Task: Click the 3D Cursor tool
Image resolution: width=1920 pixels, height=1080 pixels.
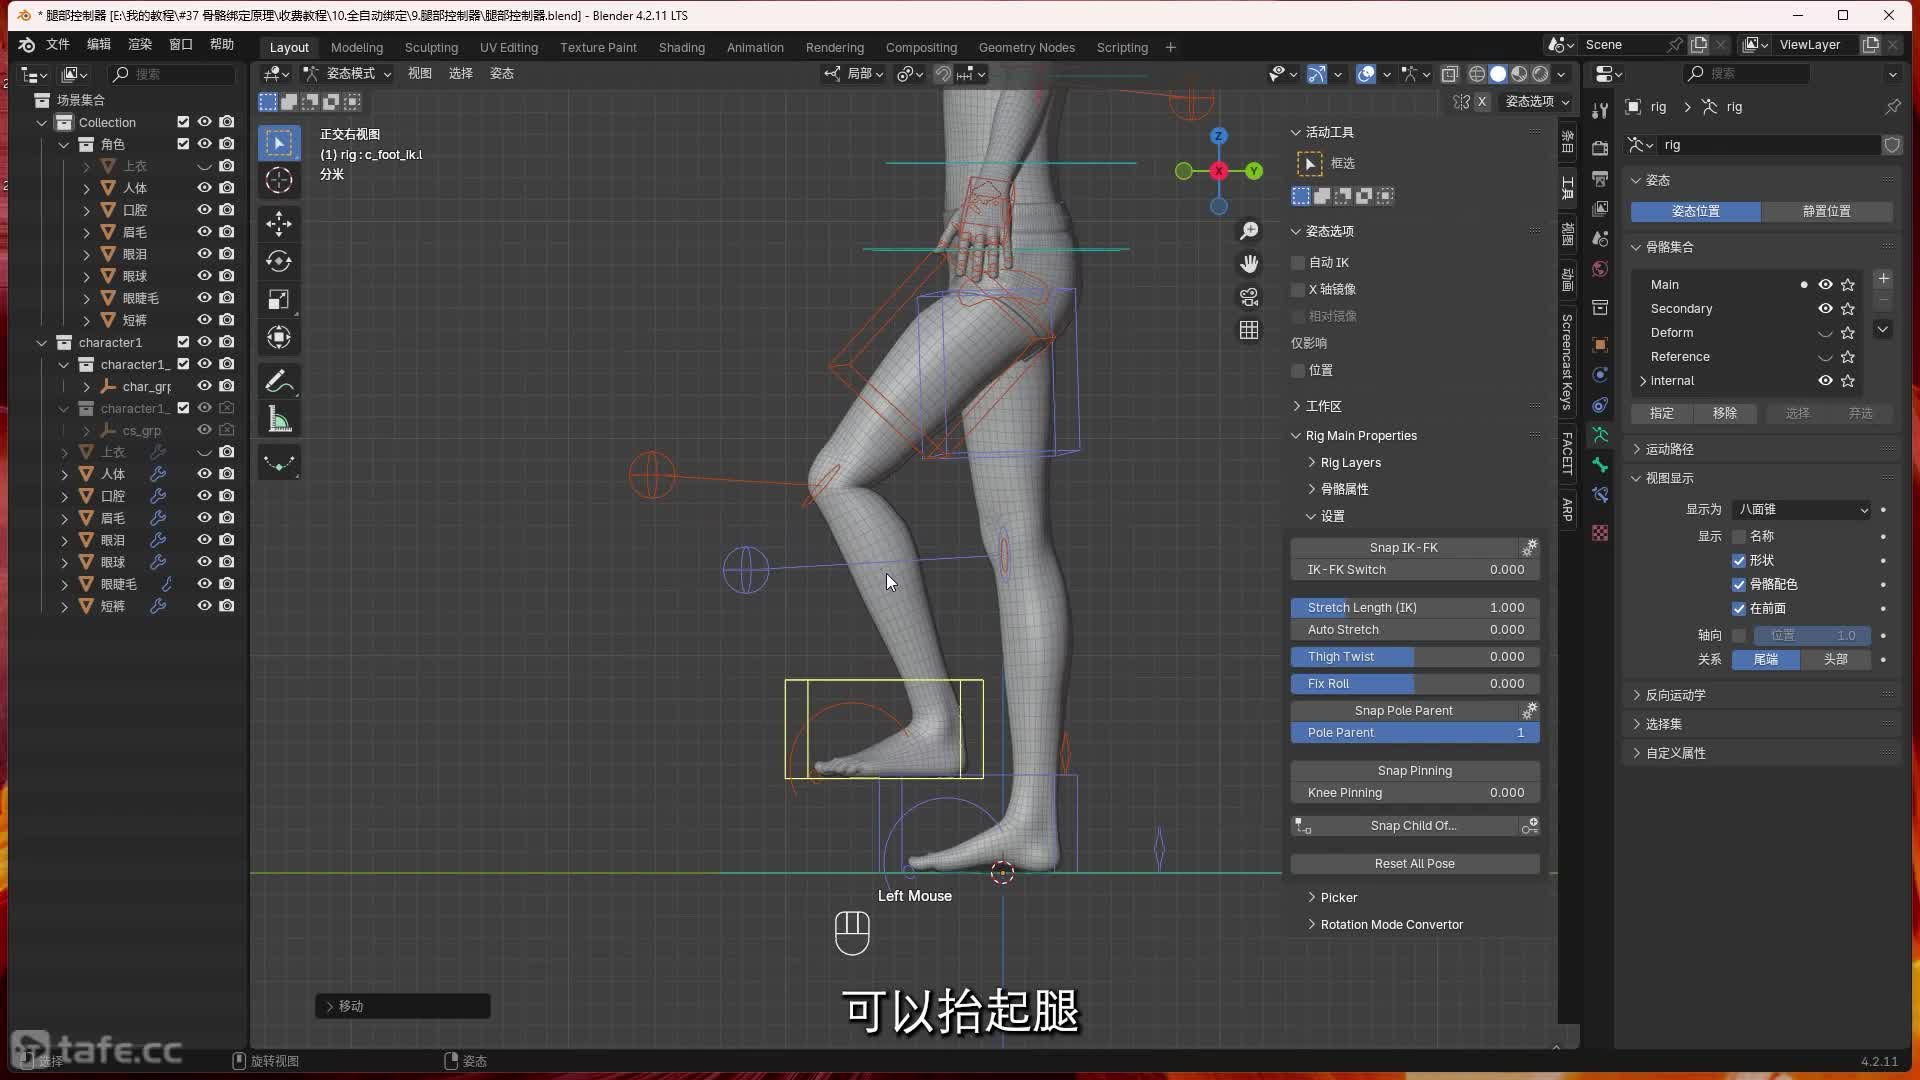Action: pyautogui.click(x=279, y=180)
